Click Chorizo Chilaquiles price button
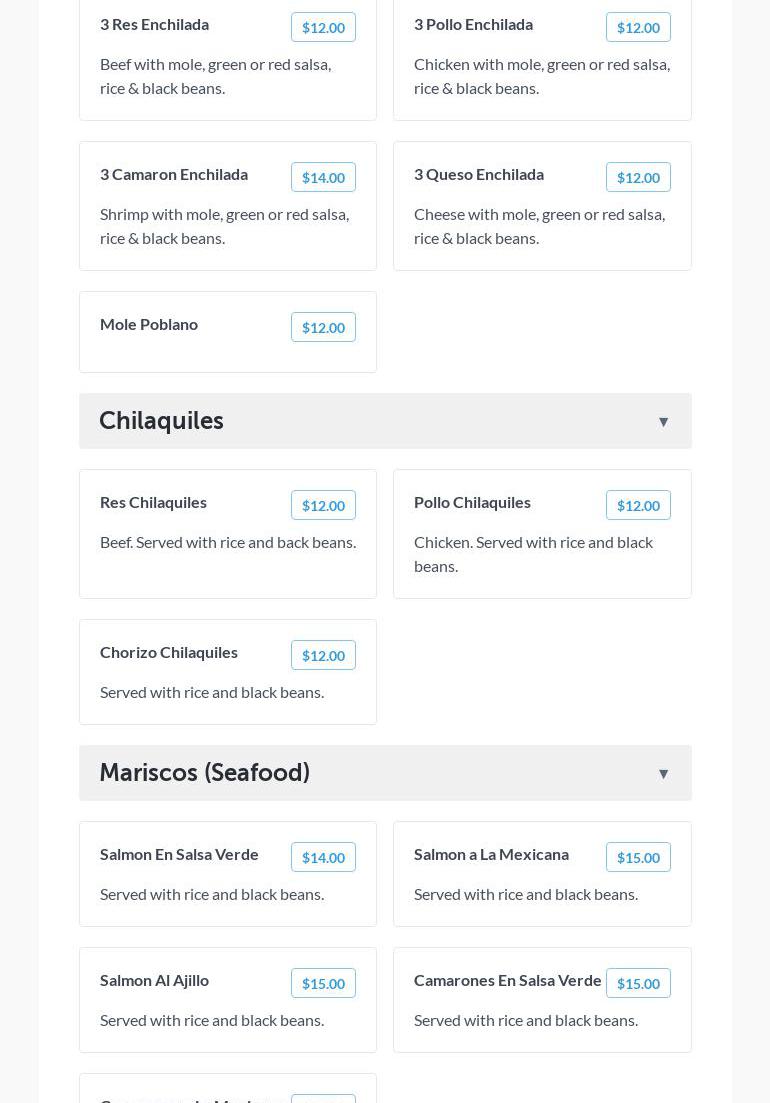Screen dimensions: 770x1103 coord(323,656)
